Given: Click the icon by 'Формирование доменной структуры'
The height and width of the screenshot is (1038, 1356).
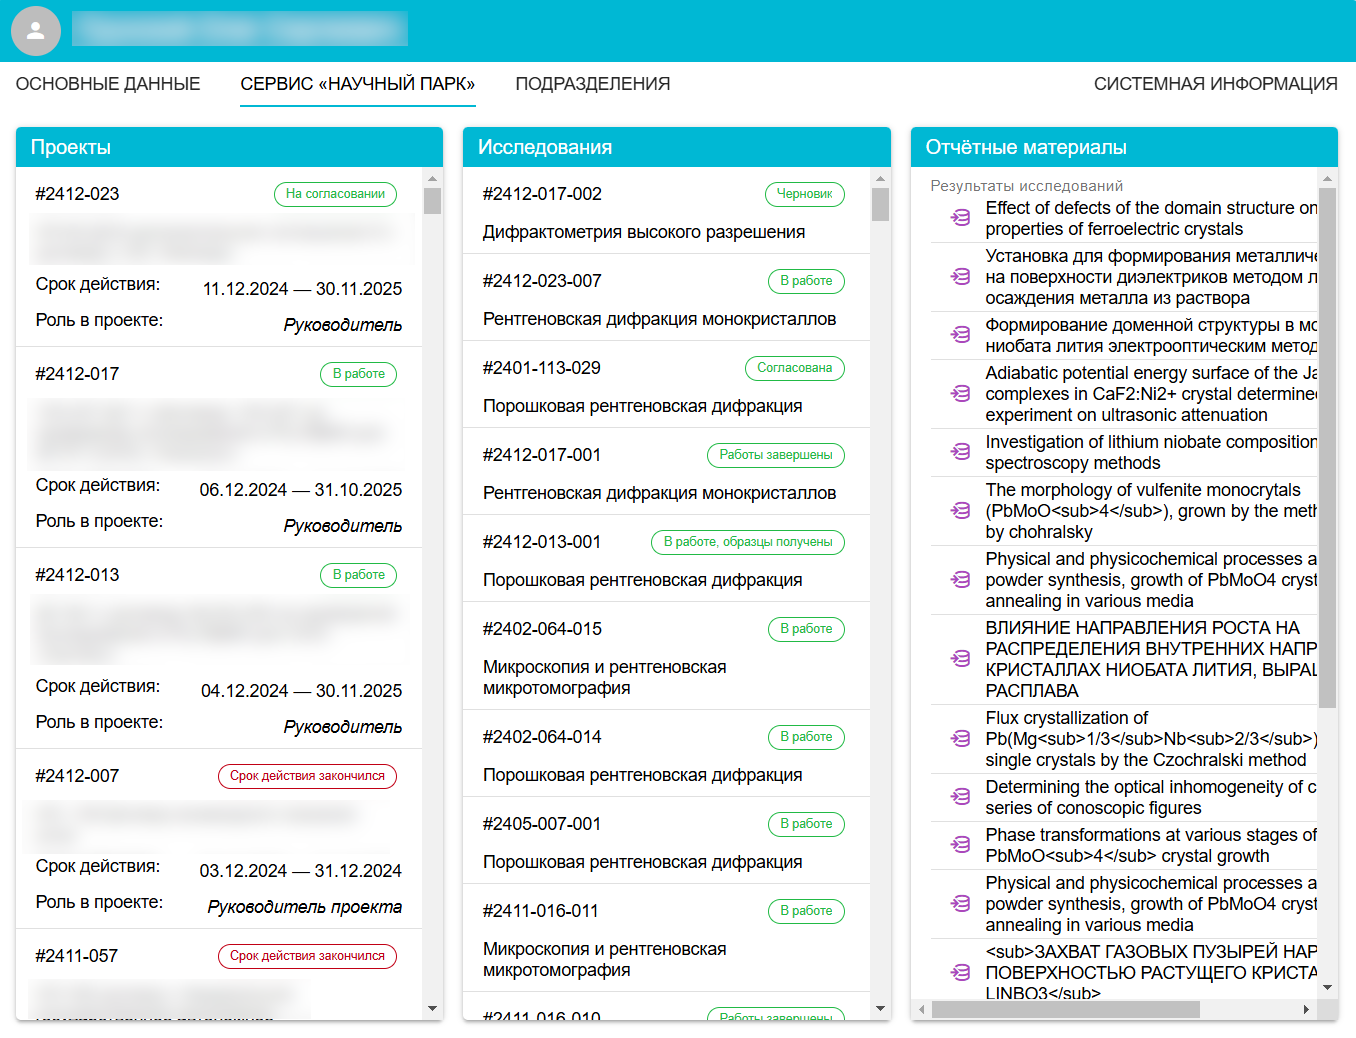Looking at the screenshot, I should tap(960, 334).
